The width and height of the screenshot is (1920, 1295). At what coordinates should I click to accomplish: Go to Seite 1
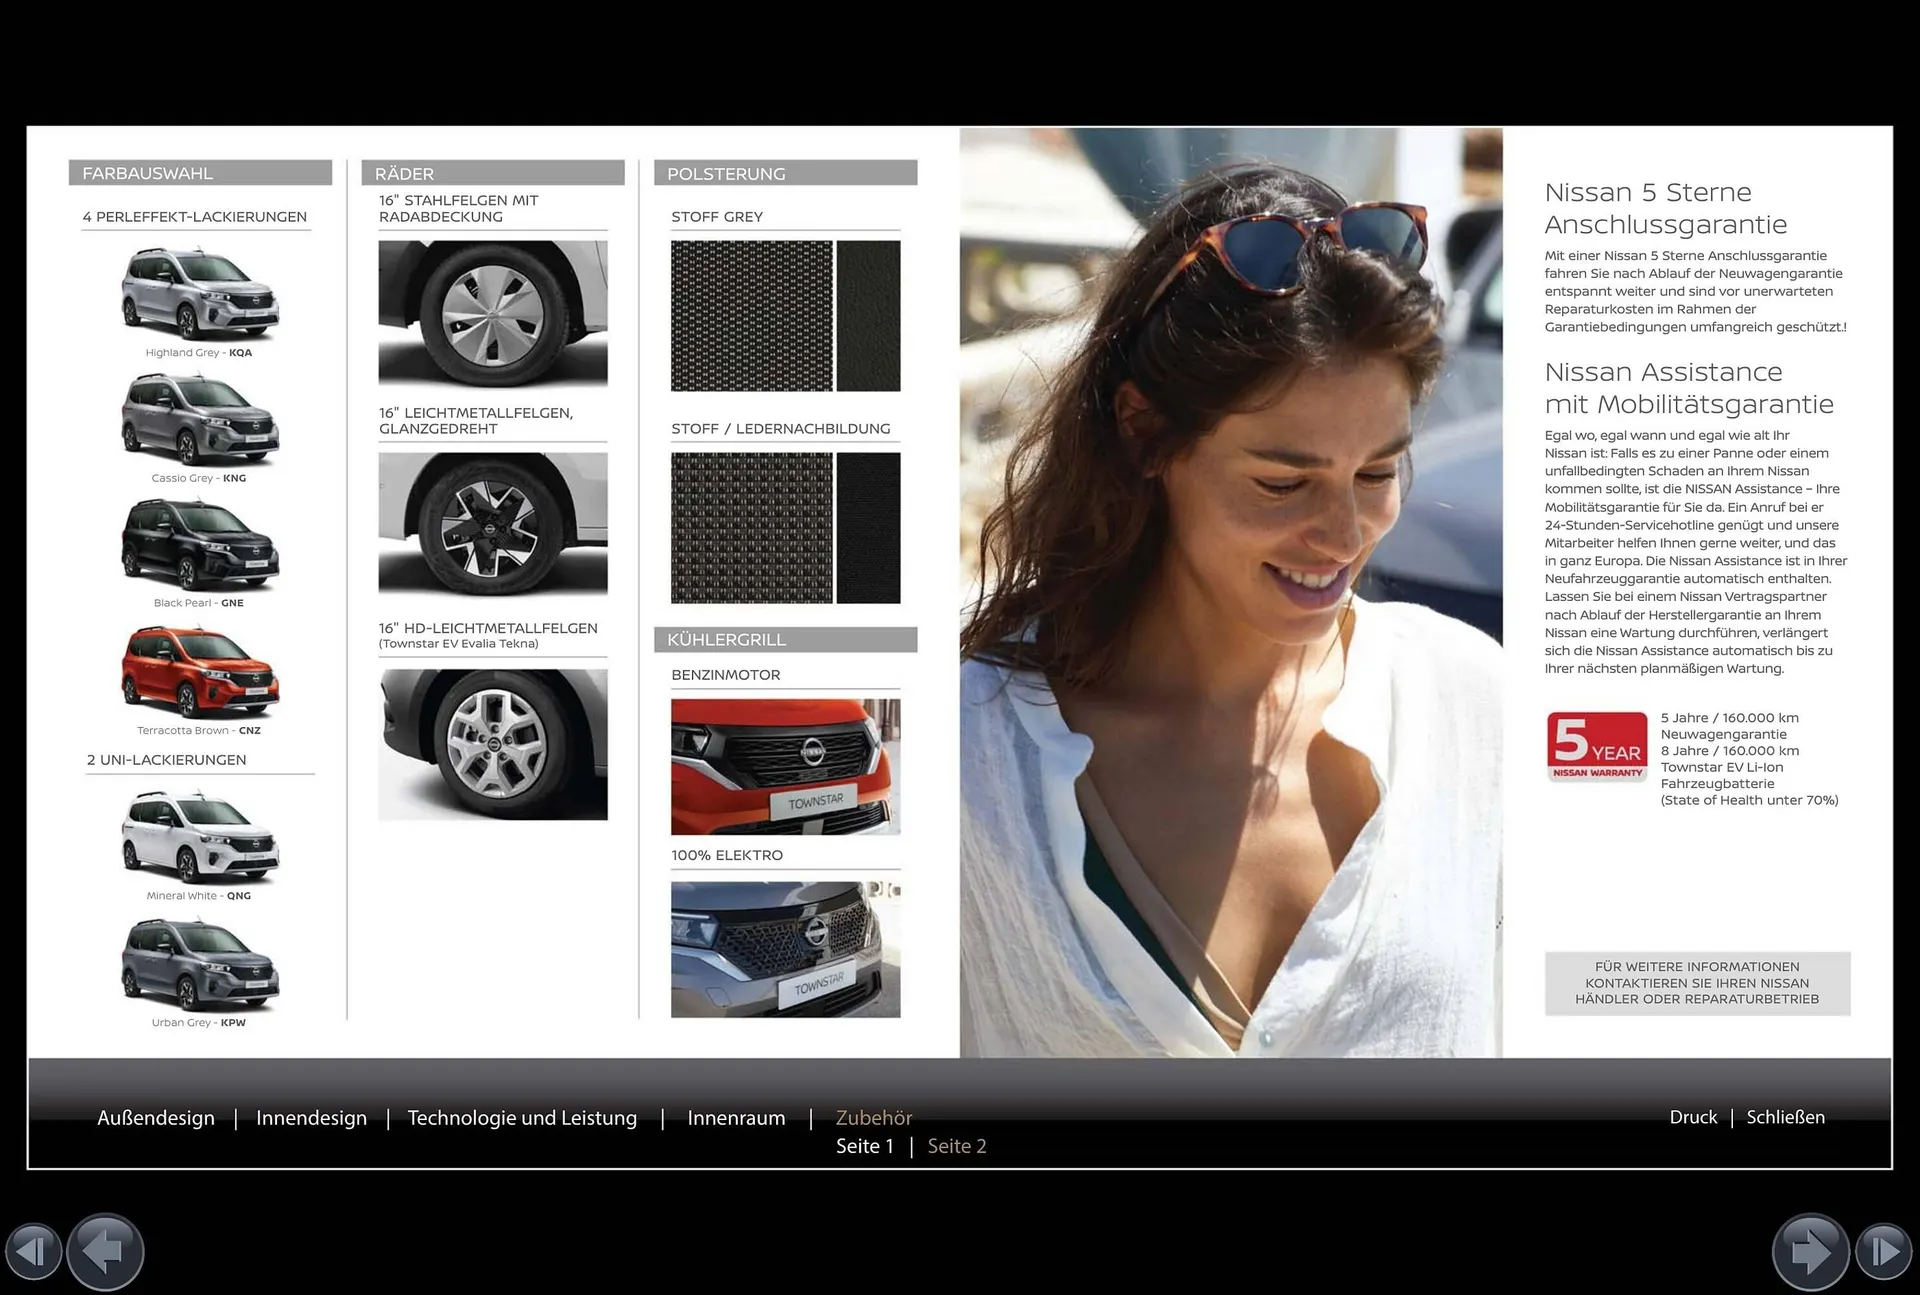[x=865, y=1146]
